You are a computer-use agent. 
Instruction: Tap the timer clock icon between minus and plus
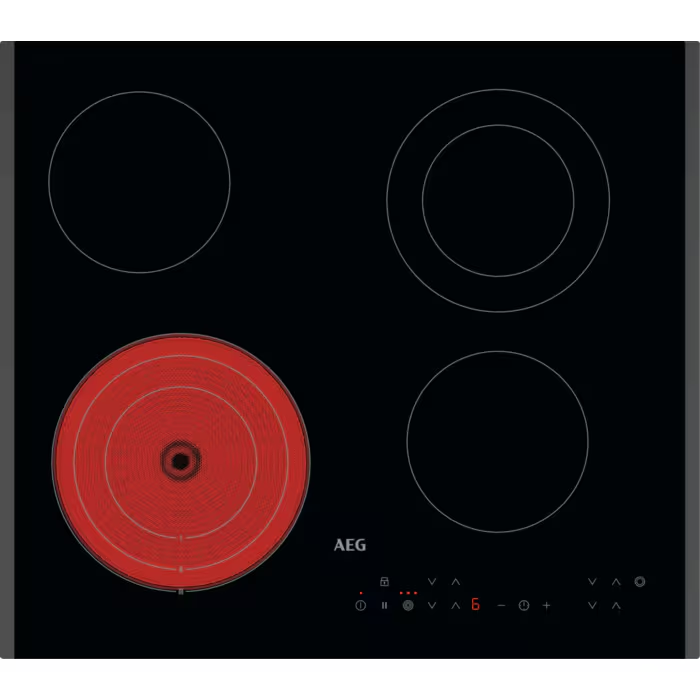(x=523, y=605)
